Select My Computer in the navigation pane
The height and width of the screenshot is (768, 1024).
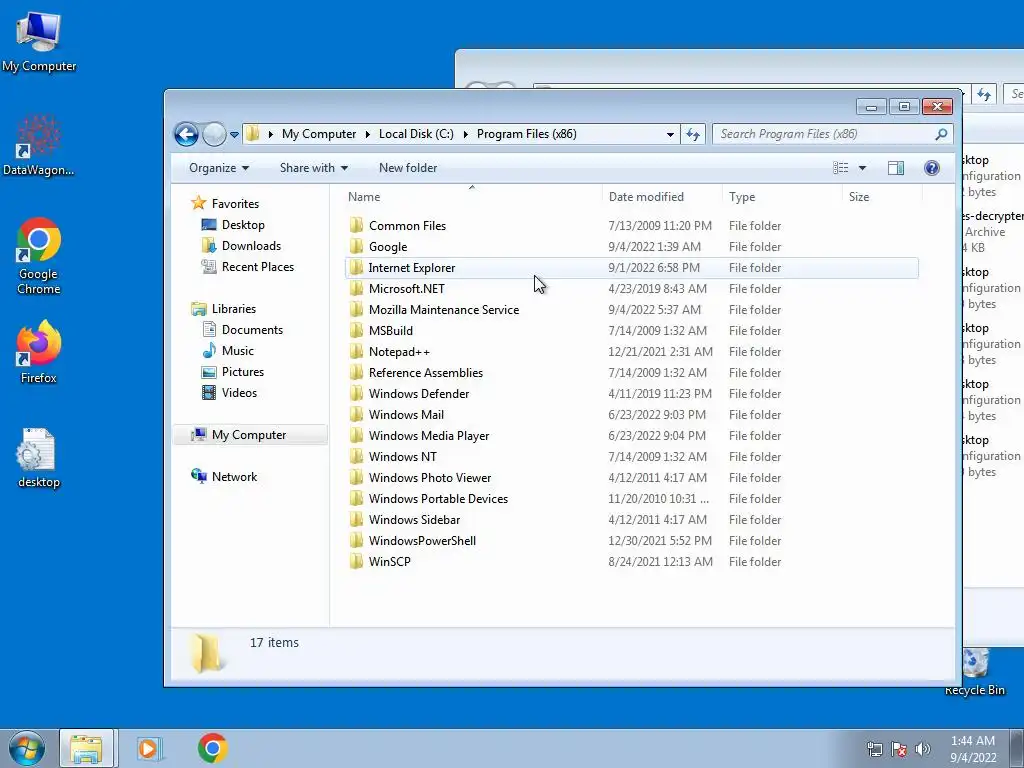click(x=249, y=435)
